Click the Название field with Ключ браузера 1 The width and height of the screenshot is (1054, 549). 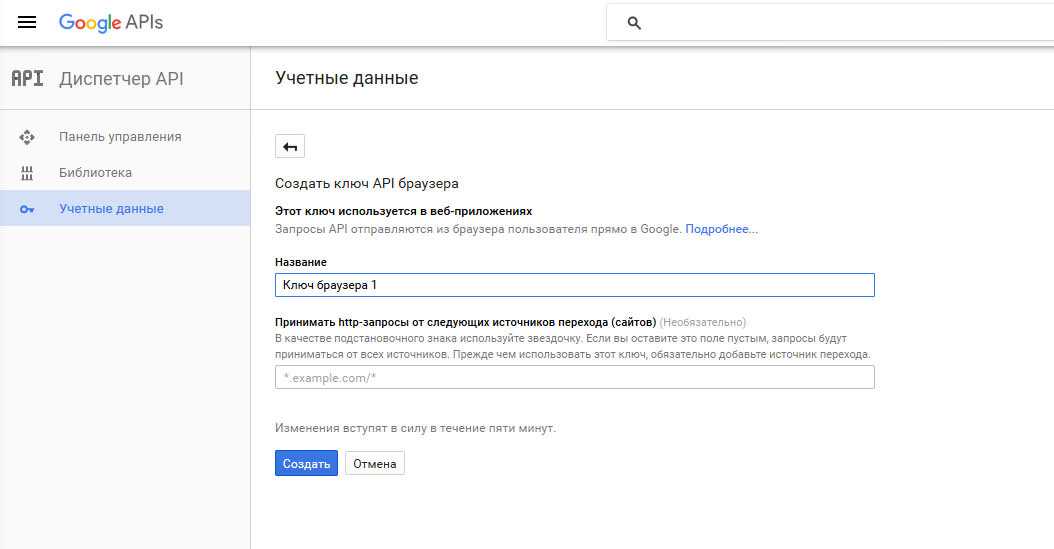coord(574,285)
